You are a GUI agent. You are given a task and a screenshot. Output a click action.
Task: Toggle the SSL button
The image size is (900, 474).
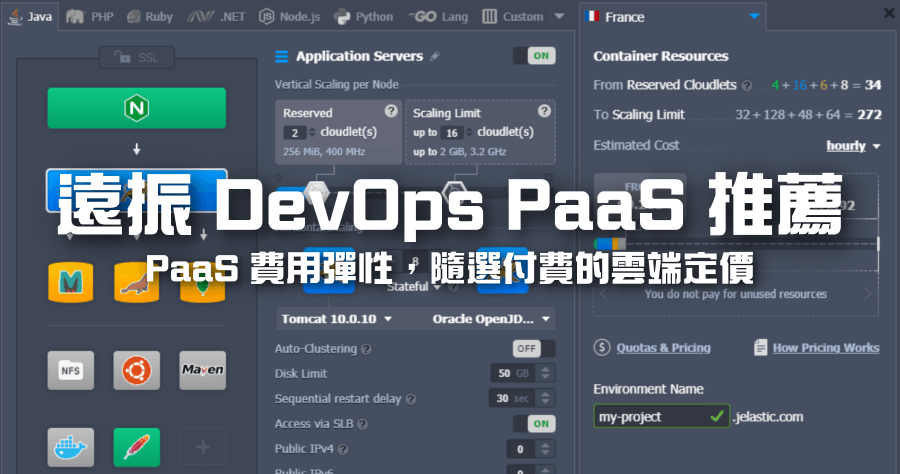(x=137, y=57)
